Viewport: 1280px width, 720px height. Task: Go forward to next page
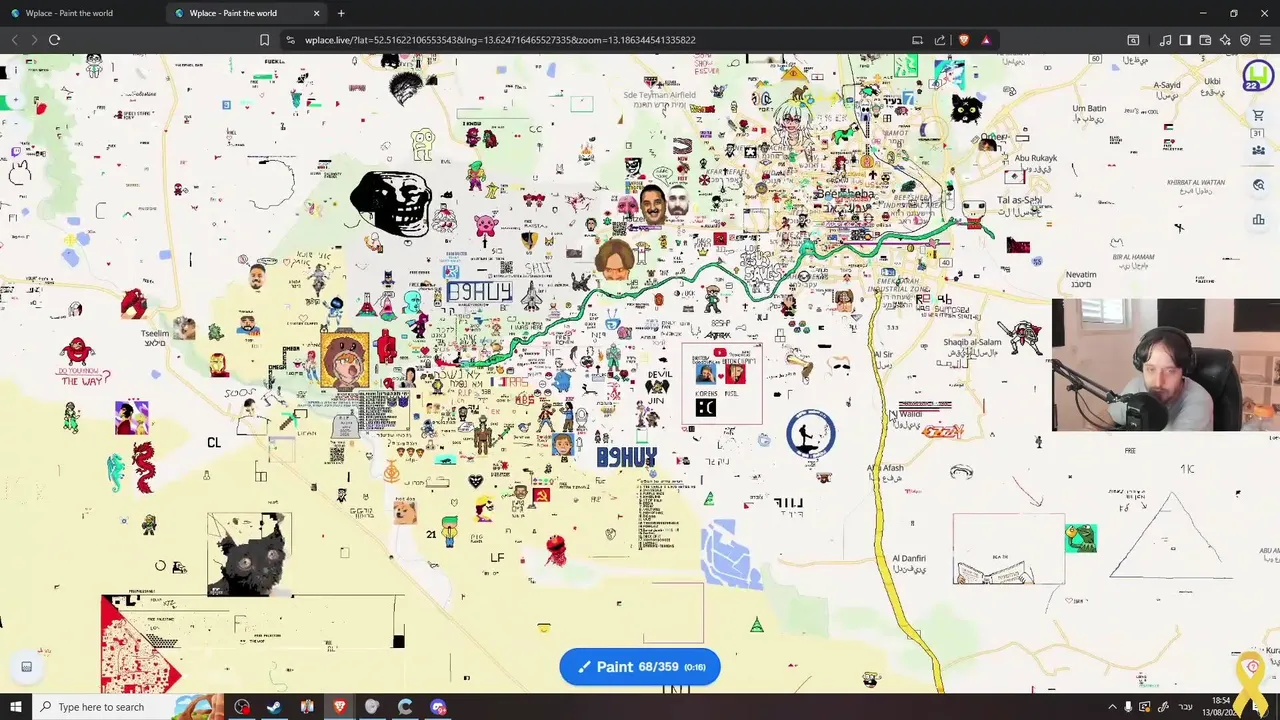click(x=33, y=40)
